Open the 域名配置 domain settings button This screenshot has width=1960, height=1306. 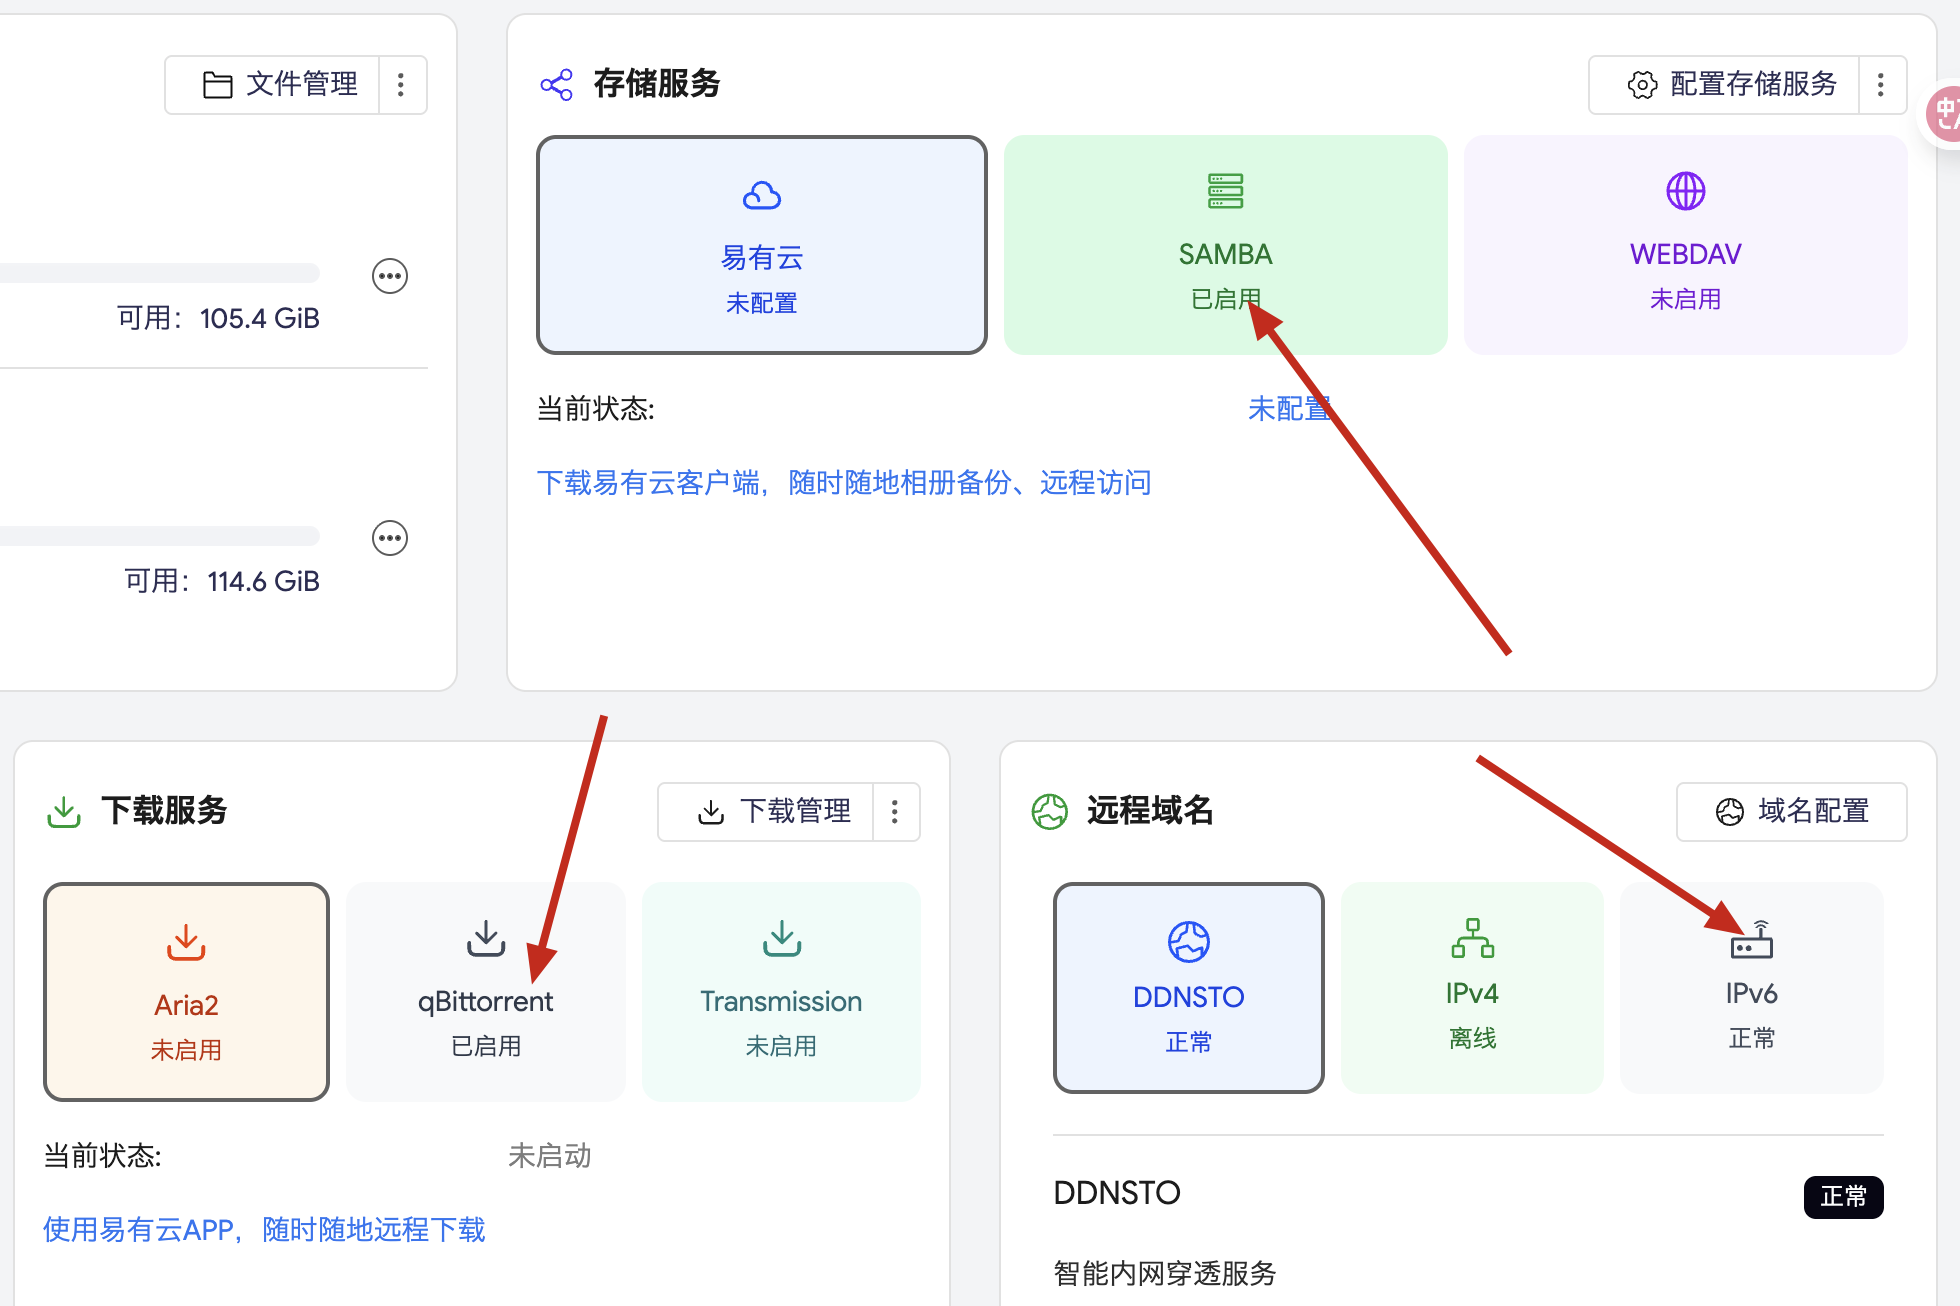[x=1792, y=811]
